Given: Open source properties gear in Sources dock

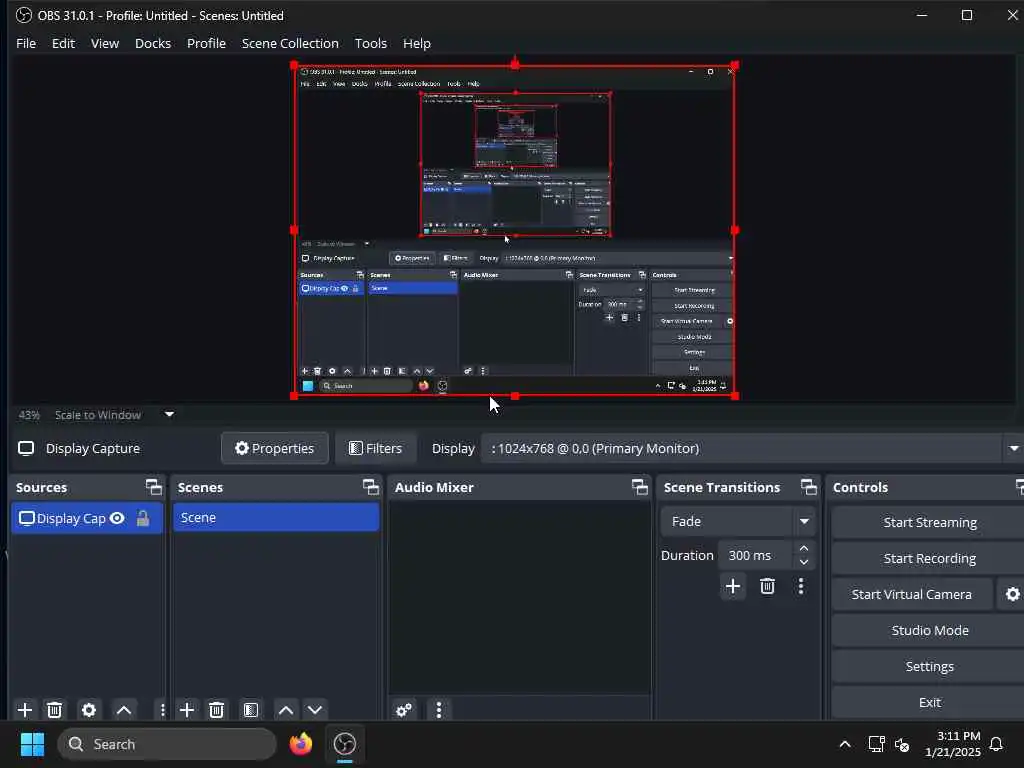Looking at the screenshot, I should coord(89,710).
